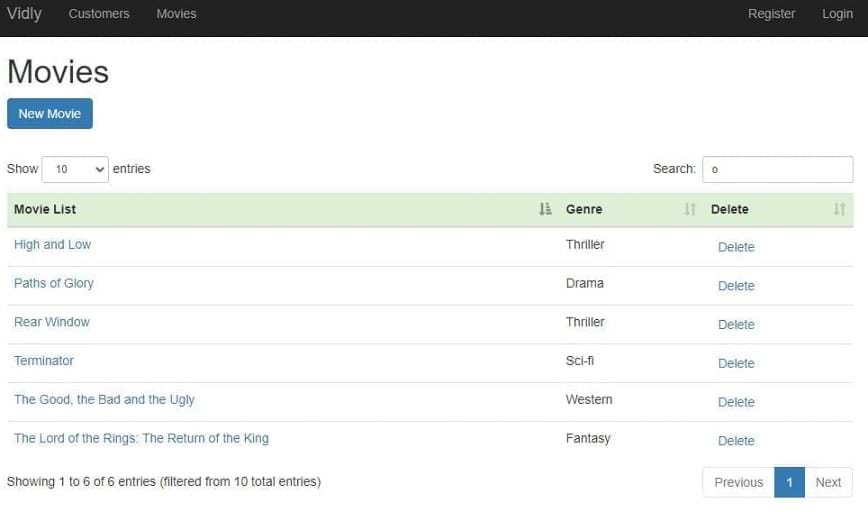Viewport: 868px width, 512px height.
Task: Focus the Search input field
Action: pos(777,169)
